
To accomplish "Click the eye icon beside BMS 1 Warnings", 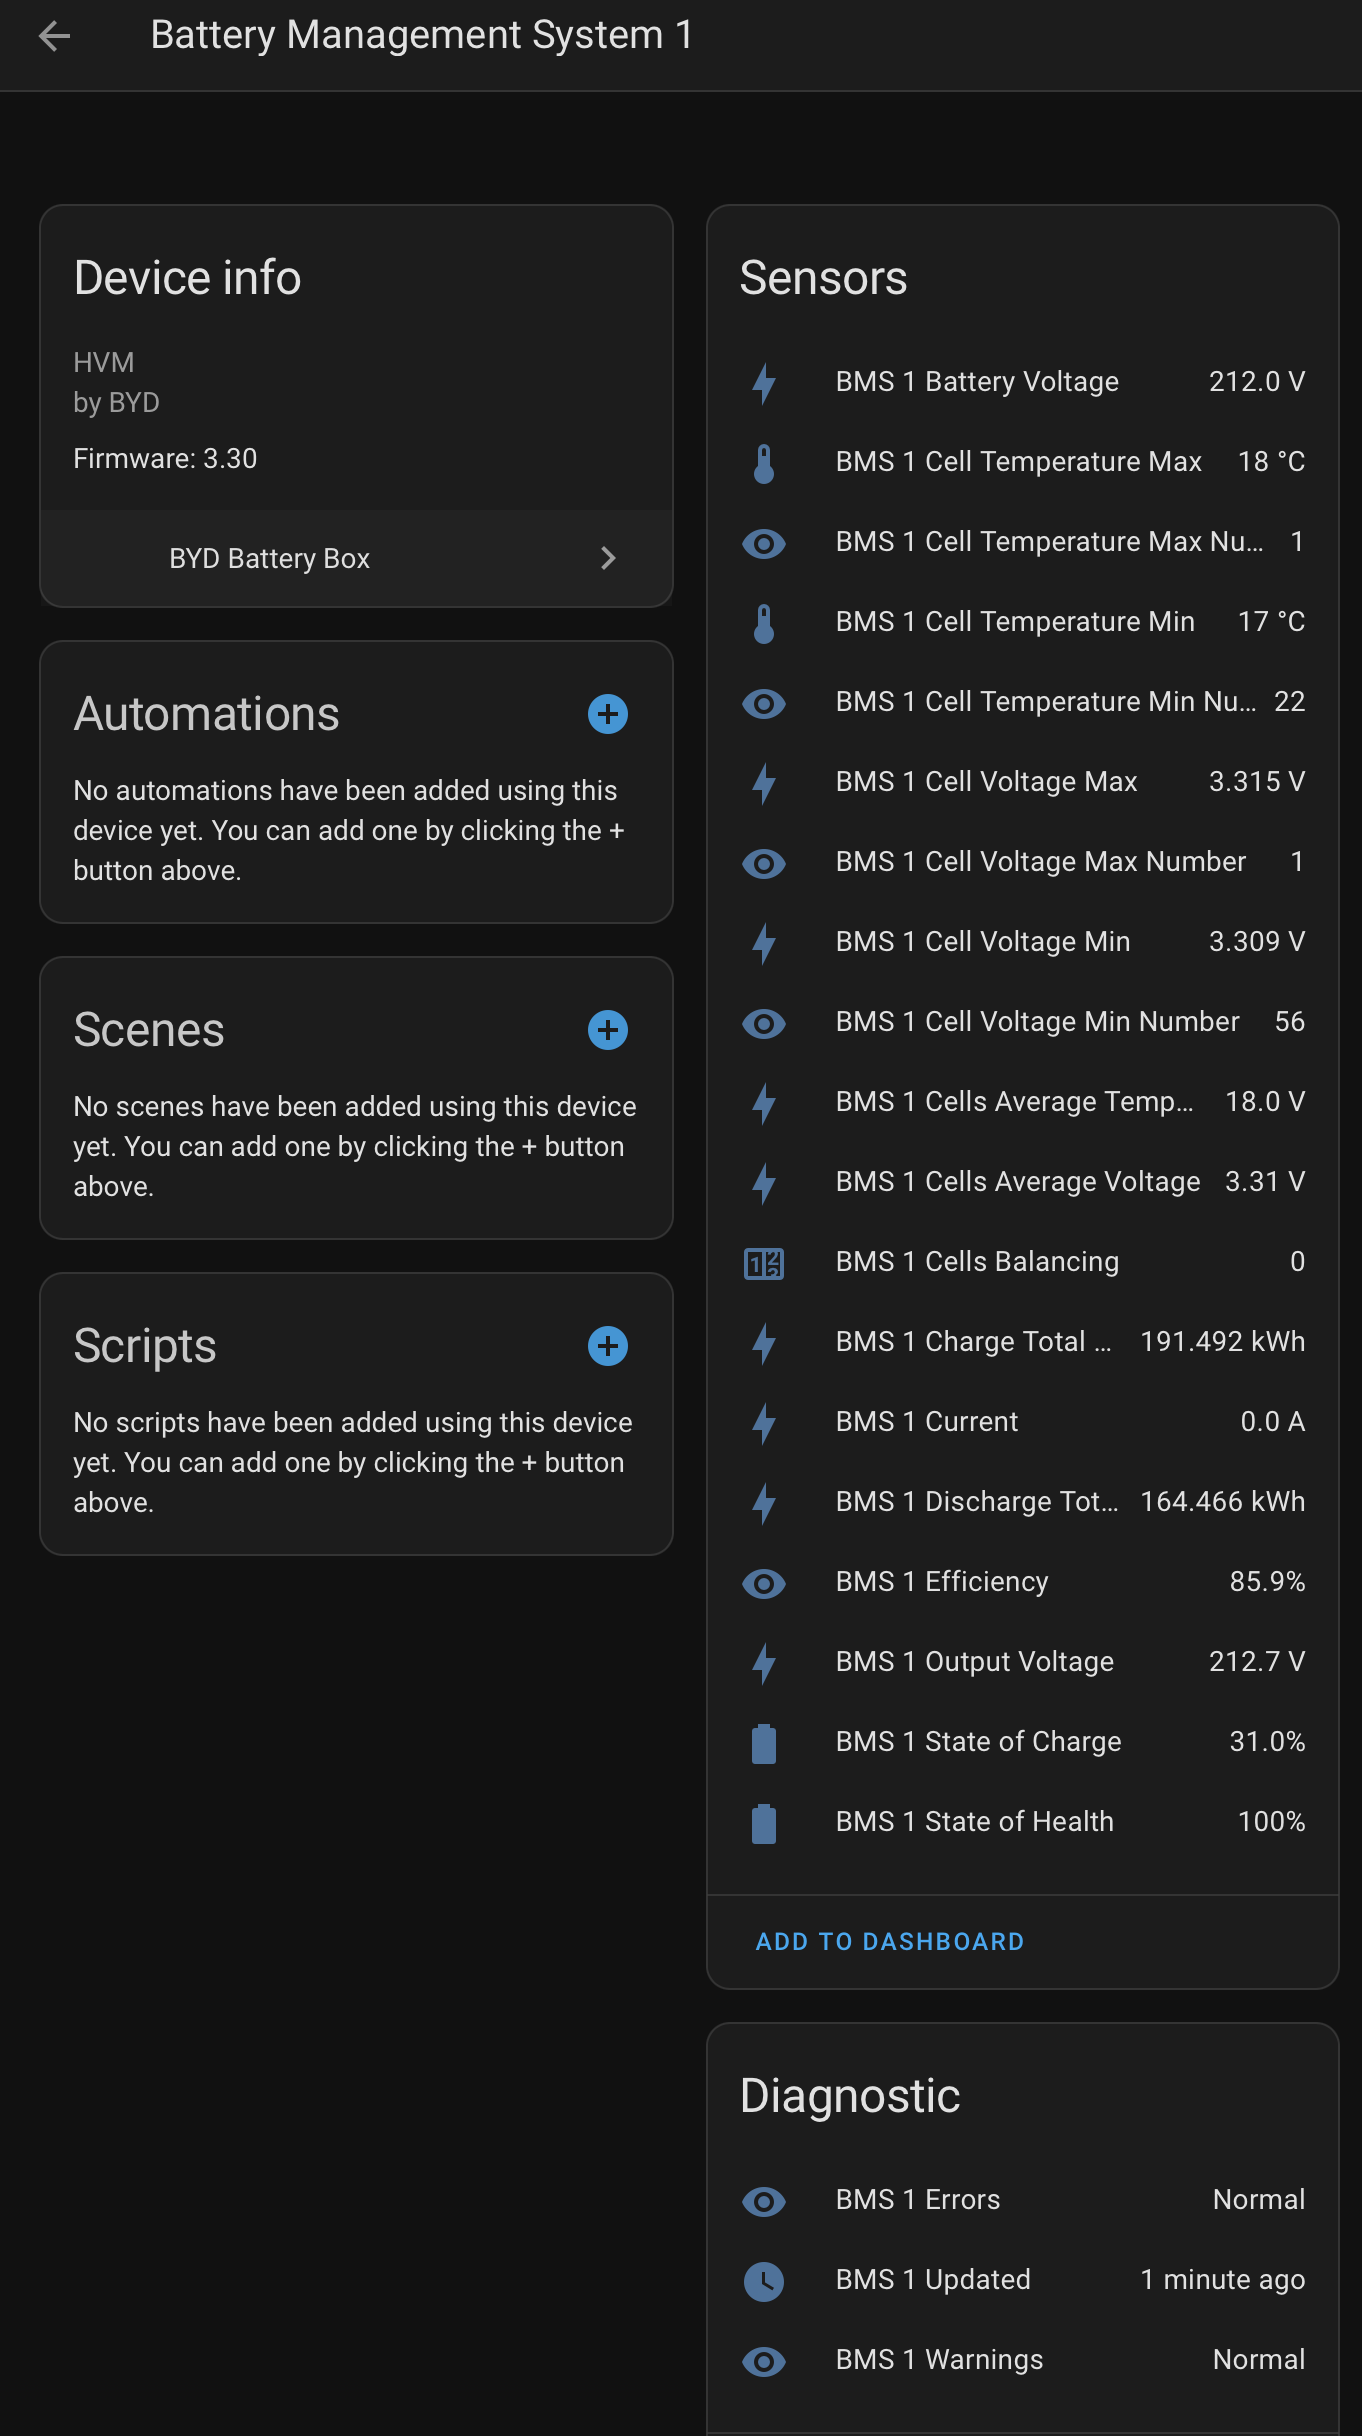I will click(x=764, y=2361).
